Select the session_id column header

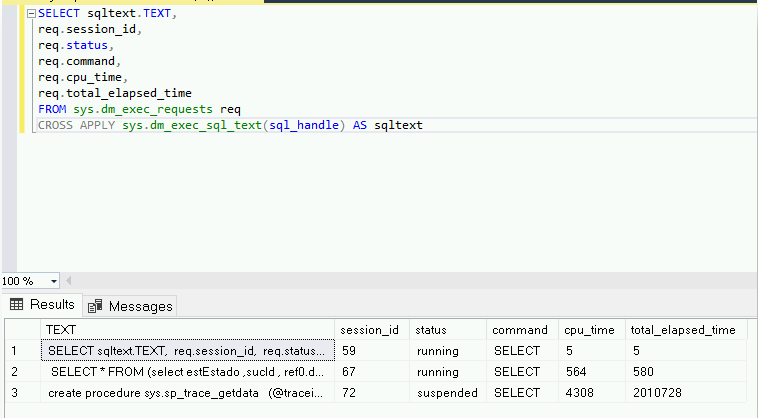tap(372, 330)
